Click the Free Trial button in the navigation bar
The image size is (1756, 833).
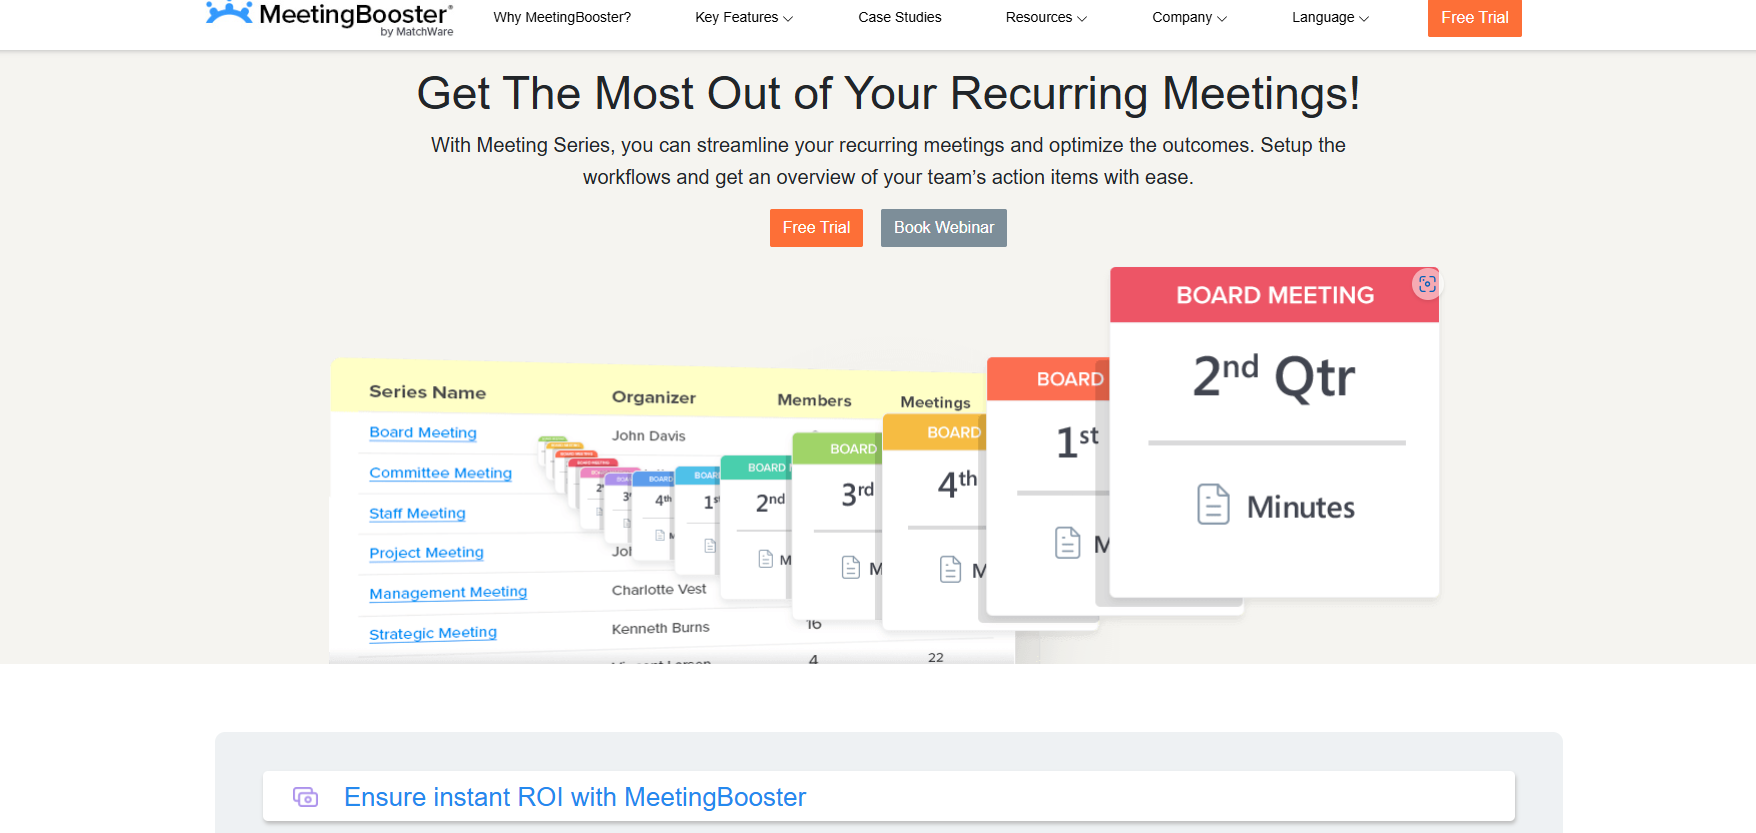pyautogui.click(x=1474, y=17)
